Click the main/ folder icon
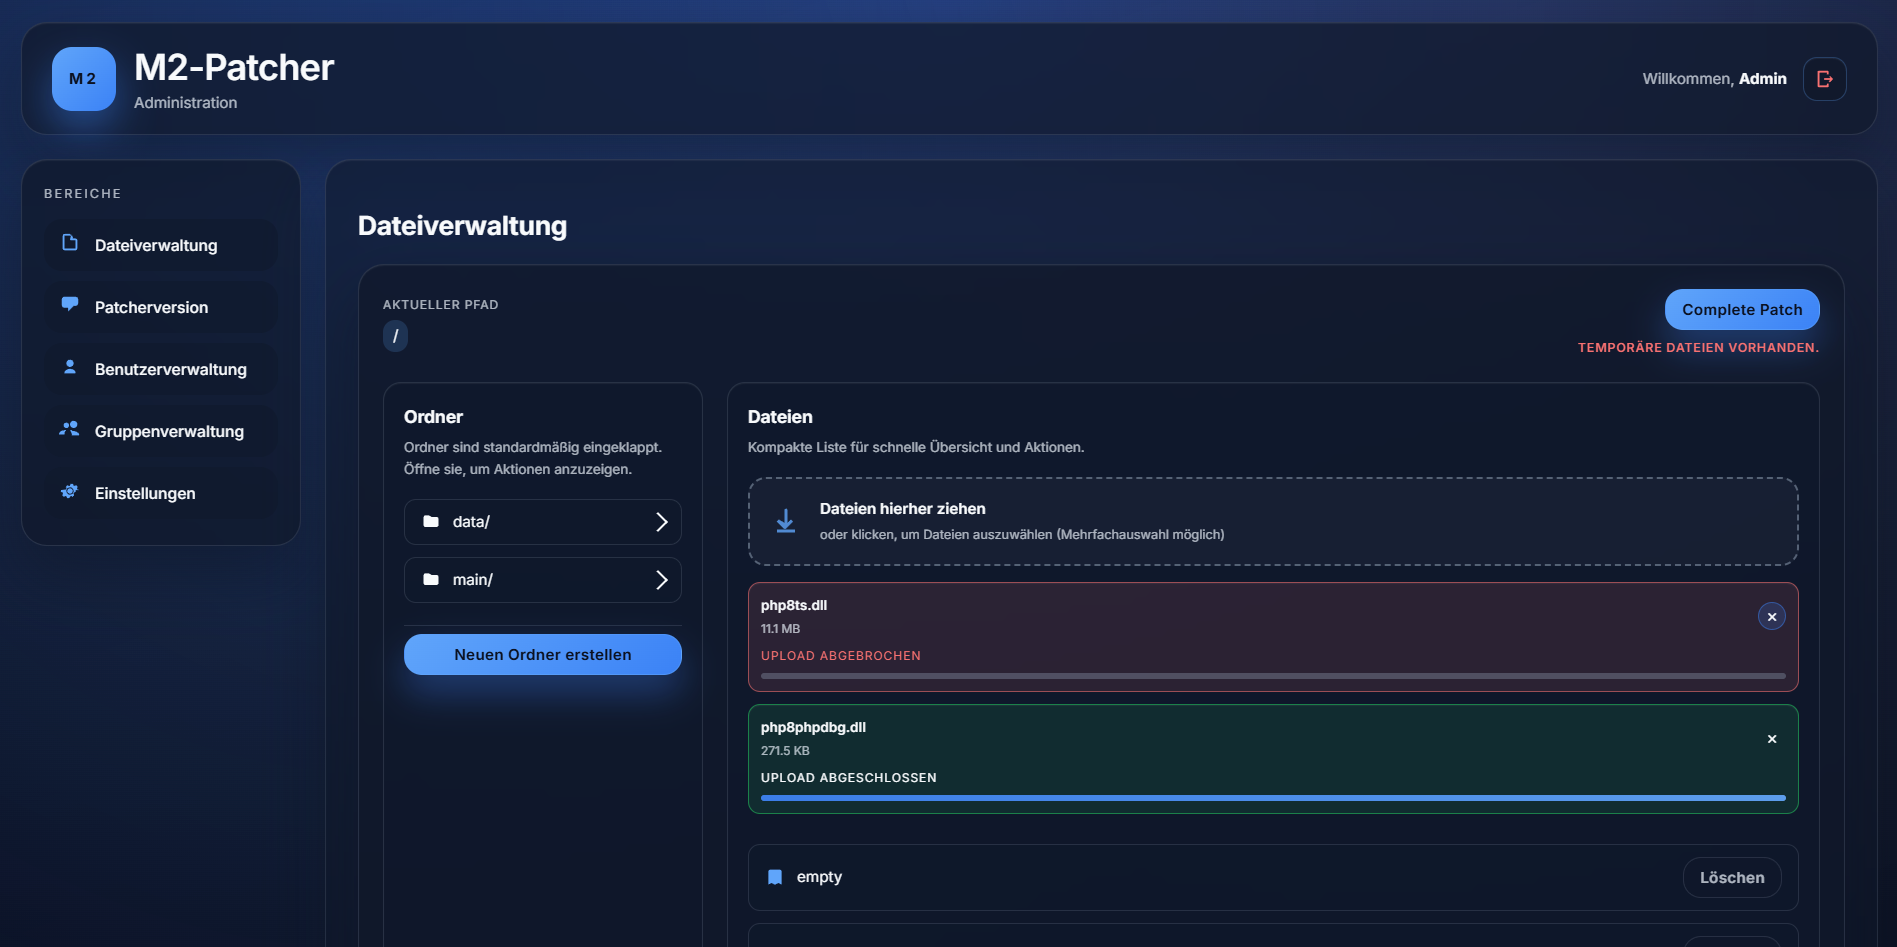Image resolution: width=1897 pixels, height=947 pixels. click(x=431, y=580)
